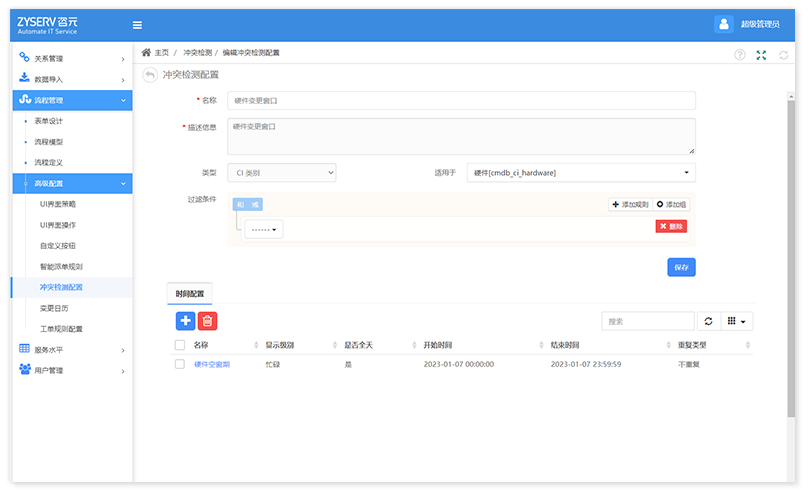Open 变更日历 in the sidebar
The height and width of the screenshot is (495, 808).
(x=54, y=308)
